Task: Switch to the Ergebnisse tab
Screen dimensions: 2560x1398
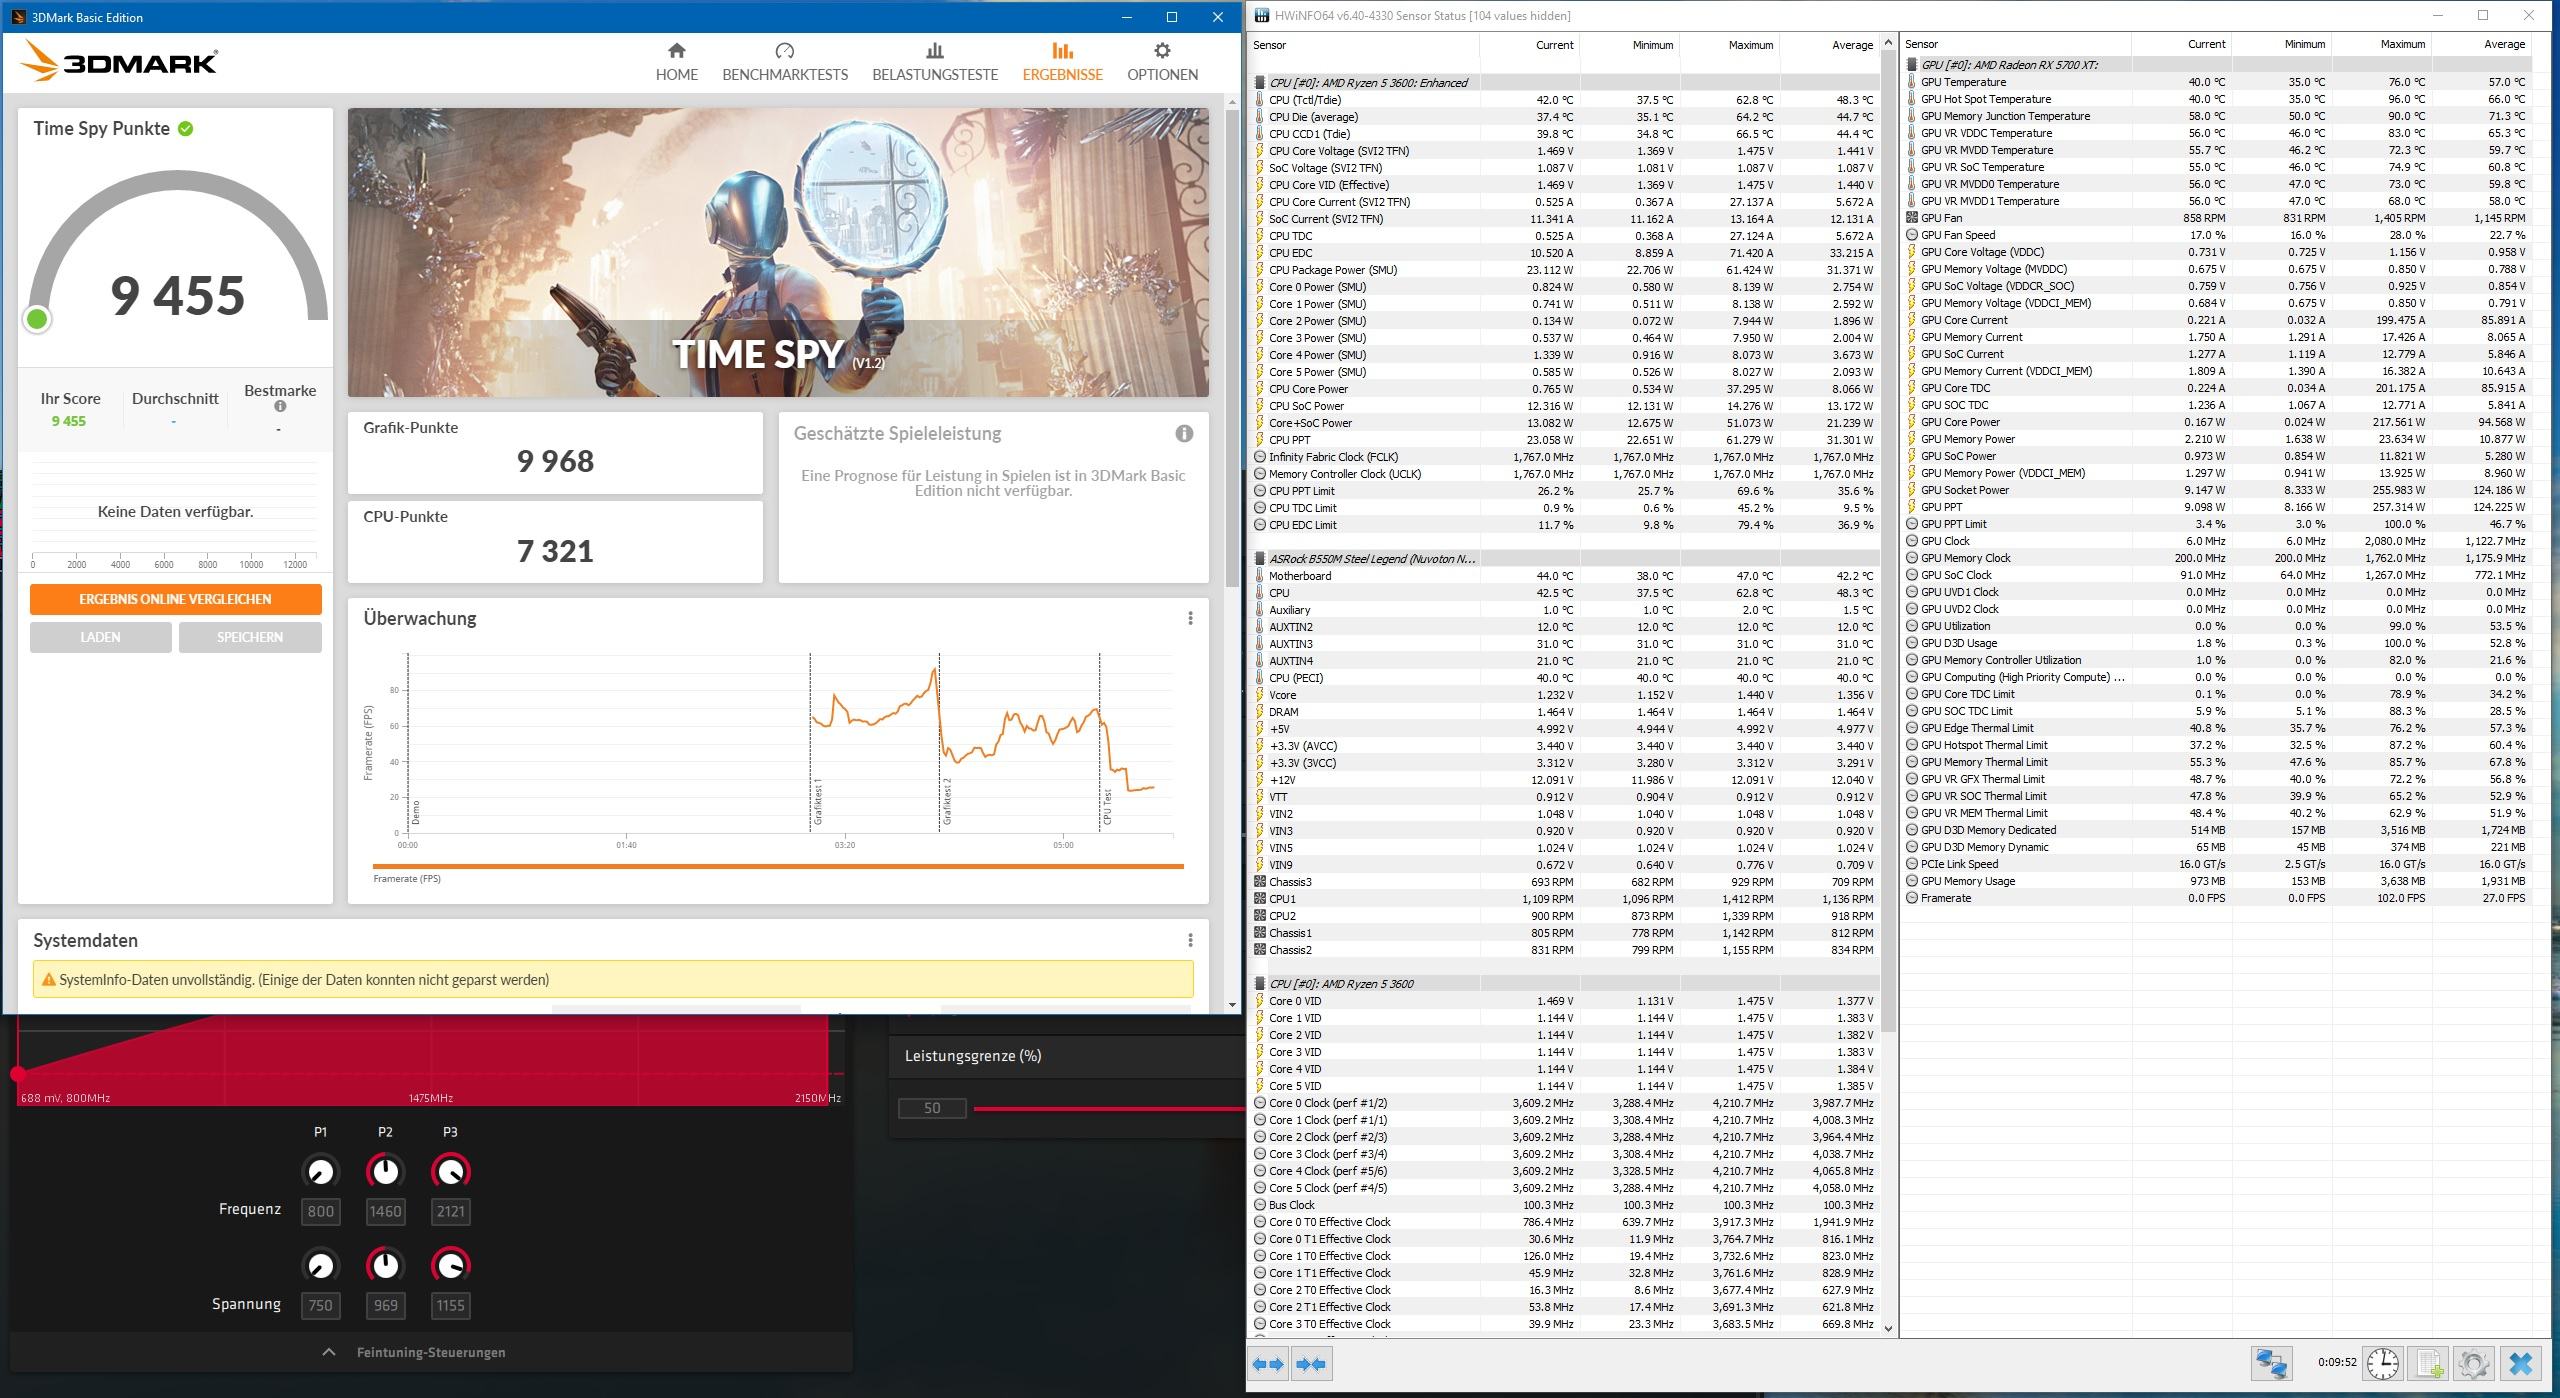Action: pyautogui.click(x=1062, y=62)
